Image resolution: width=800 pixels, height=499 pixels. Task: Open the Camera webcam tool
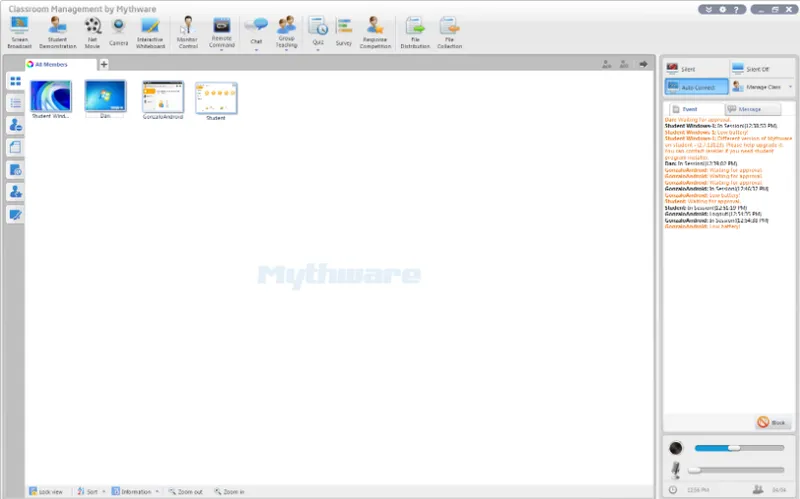[118, 32]
